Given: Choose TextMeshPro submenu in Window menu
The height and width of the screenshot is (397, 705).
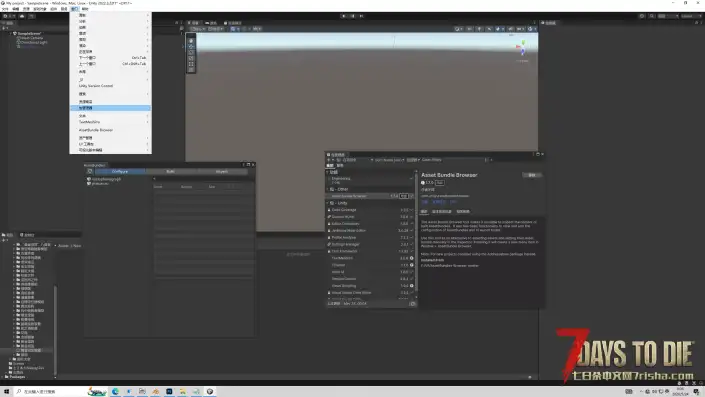Looking at the screenshot, I should [x=111, y=122].
